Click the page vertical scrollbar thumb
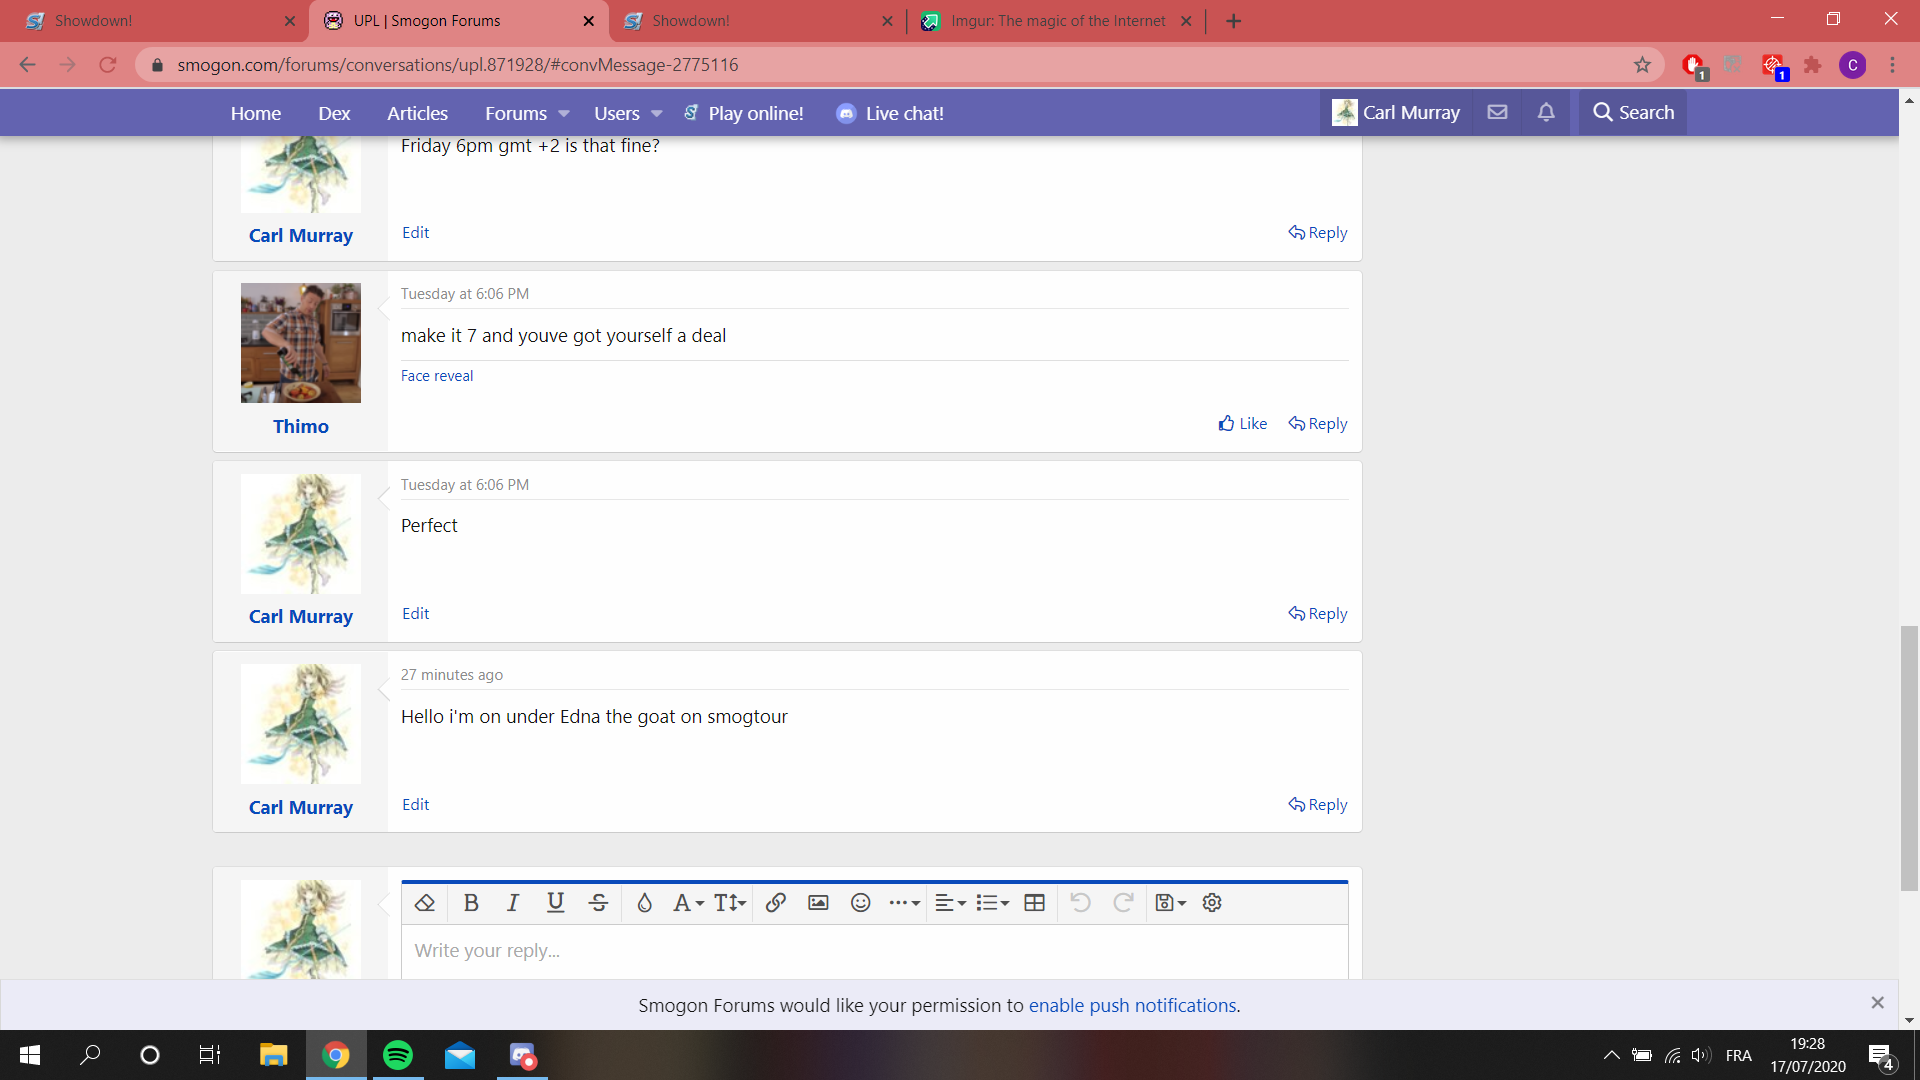The height and width of the screenshot is (1080, 1920). [x=1909, y=758]
